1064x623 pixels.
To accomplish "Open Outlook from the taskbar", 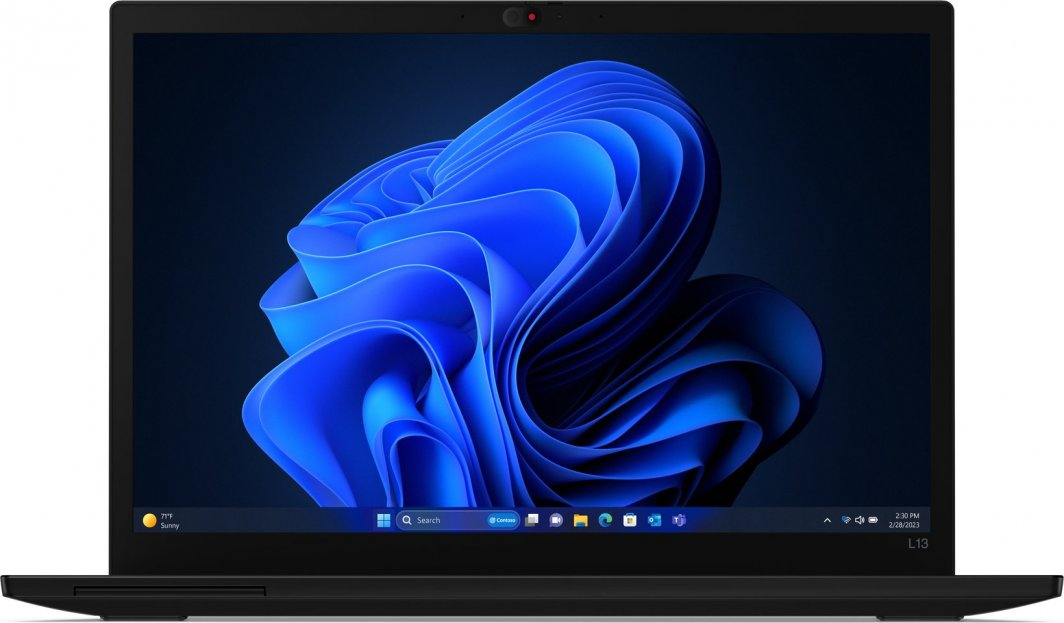I will [654, 520].
